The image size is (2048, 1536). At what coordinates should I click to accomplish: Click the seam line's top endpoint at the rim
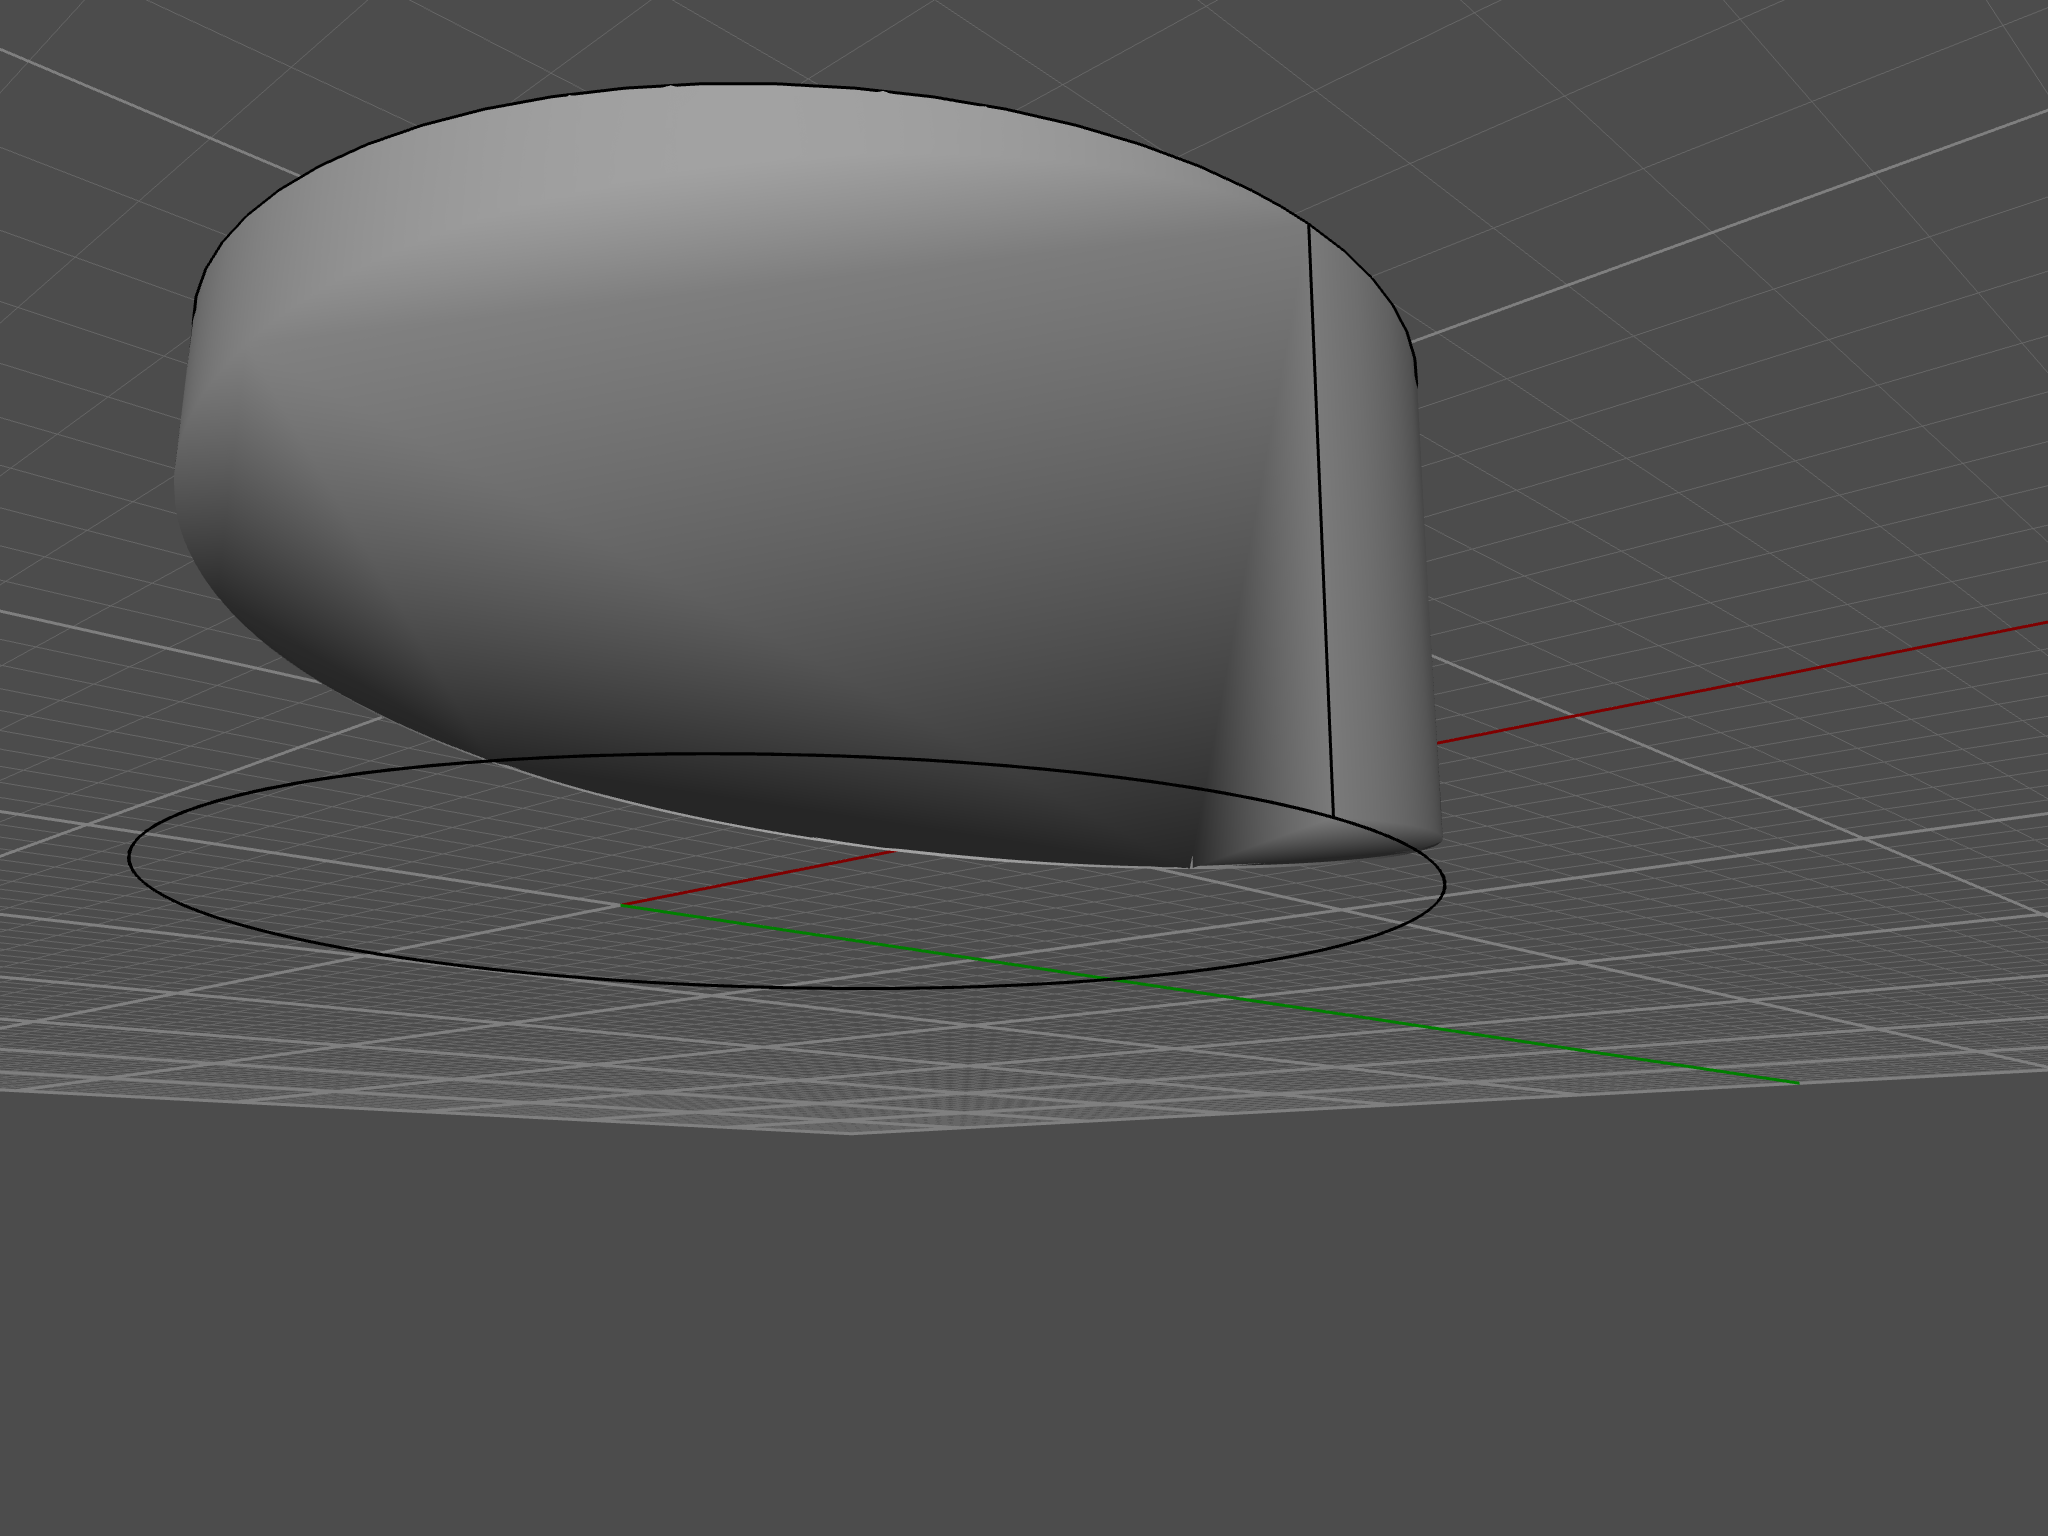point(1310,225)
